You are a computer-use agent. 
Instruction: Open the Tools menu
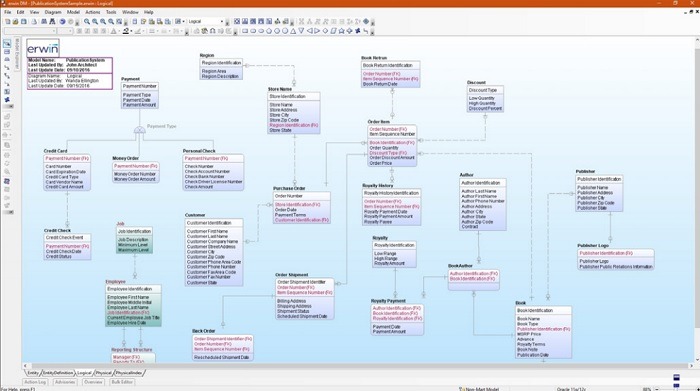click(x=111, y=12)
